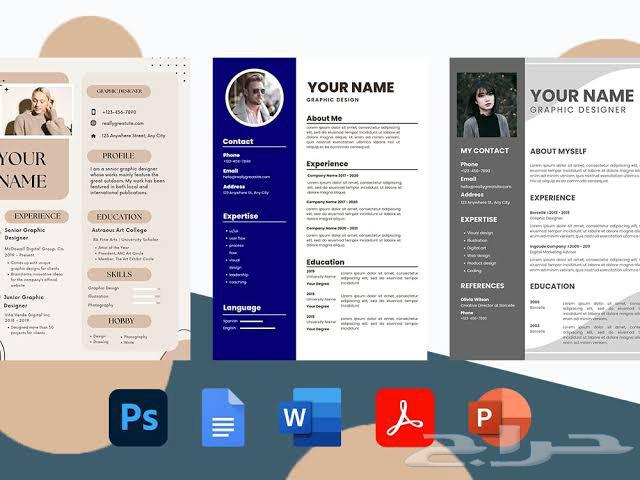Click the MY CONTACT heading
This screenshot has width=640, height=480.
[x=484, y=151]
